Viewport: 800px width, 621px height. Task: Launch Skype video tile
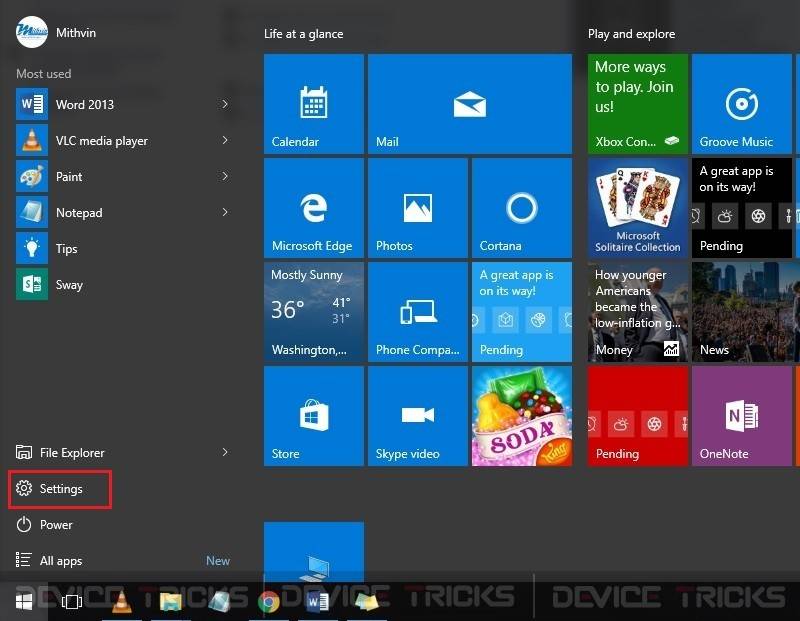click(417, 415)
